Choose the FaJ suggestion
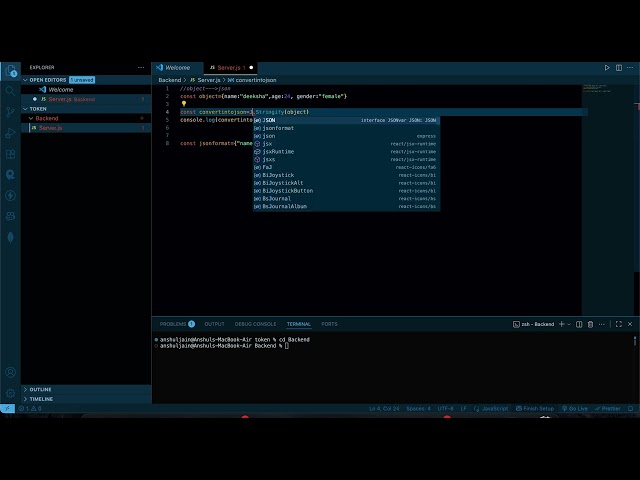Screen dimensions: 640x480 346,167
